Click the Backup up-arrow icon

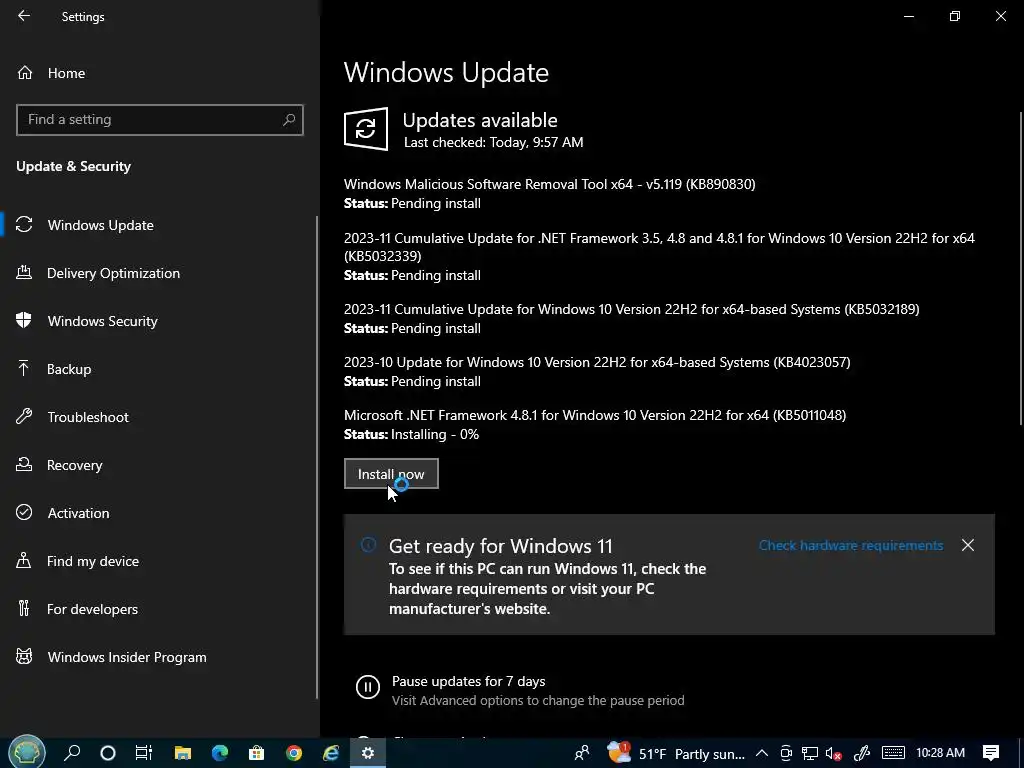coord(24,368)
